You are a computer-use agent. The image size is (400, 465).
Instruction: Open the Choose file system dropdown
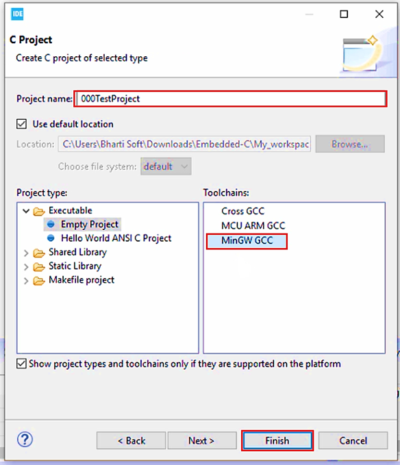(x=166, y=166)
